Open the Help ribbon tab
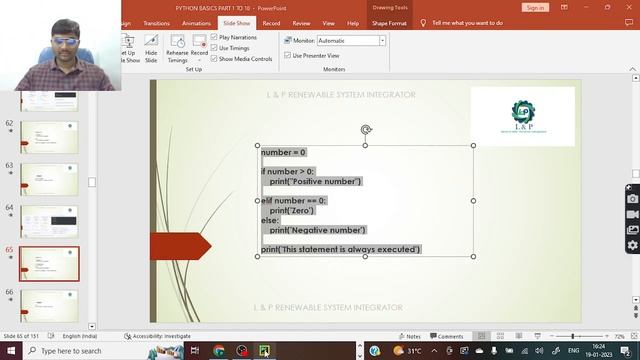Image resolution: width=640 pixels, height=360 pixels. (353, 23)
